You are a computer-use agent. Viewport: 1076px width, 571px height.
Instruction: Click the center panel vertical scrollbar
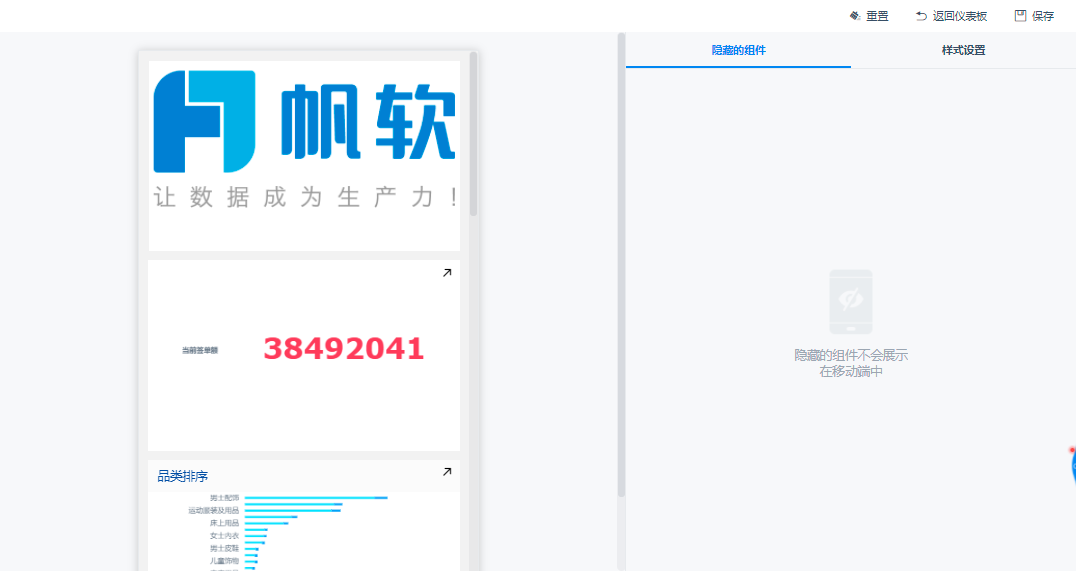[621, 265]
